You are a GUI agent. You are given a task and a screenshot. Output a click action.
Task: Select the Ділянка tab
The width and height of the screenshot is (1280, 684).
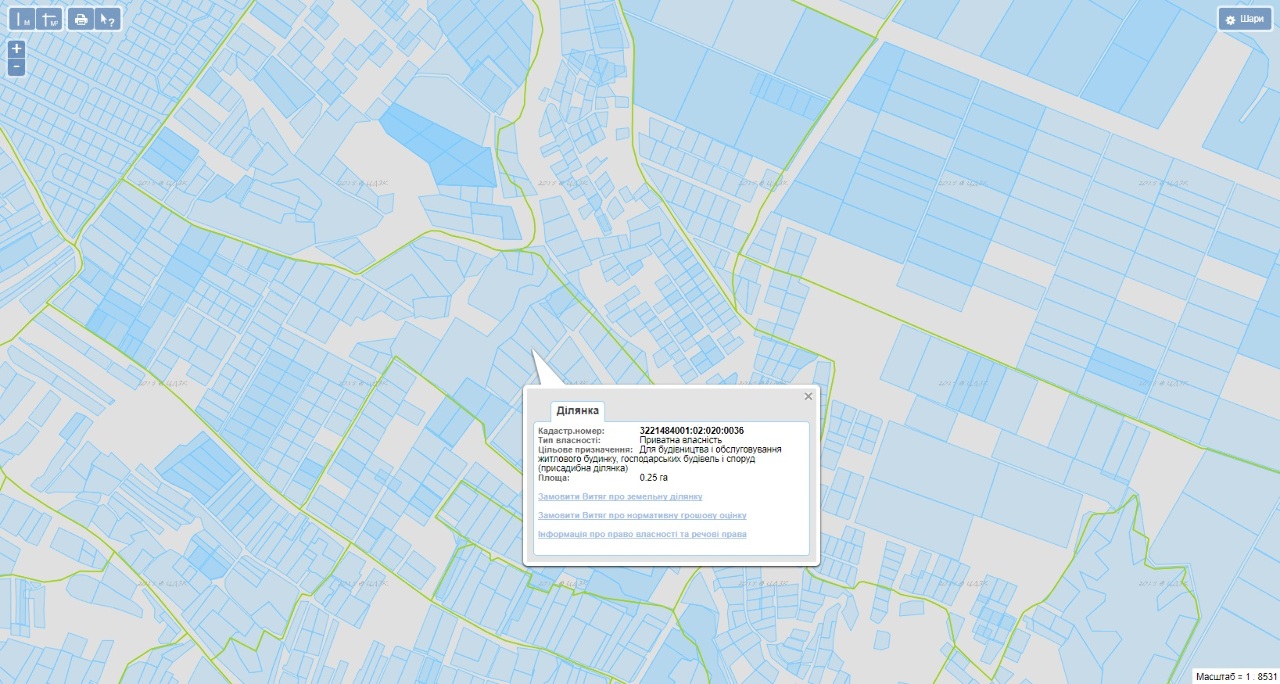pyautogui.click(x=577, y=411)
